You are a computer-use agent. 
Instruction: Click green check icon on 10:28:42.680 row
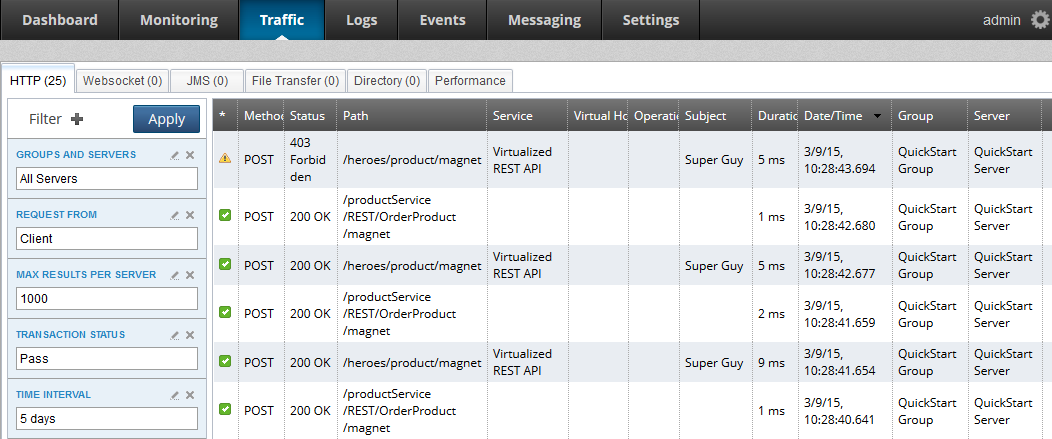(225, 216)
